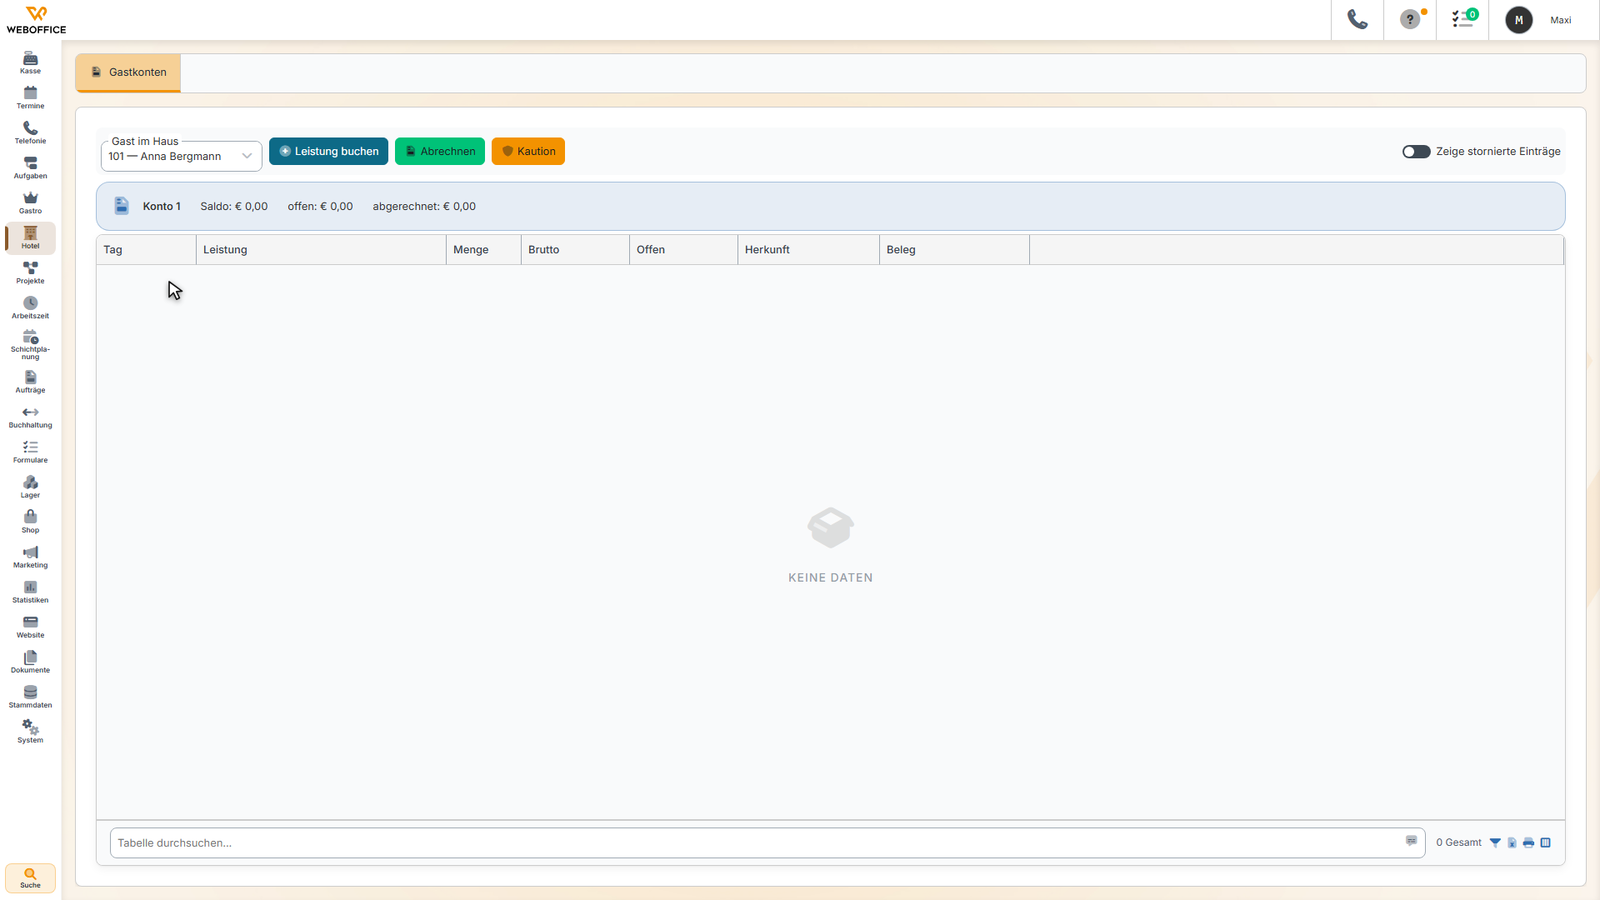
Task: Open the help question mark icon
Action: [x=1410, y=20]
